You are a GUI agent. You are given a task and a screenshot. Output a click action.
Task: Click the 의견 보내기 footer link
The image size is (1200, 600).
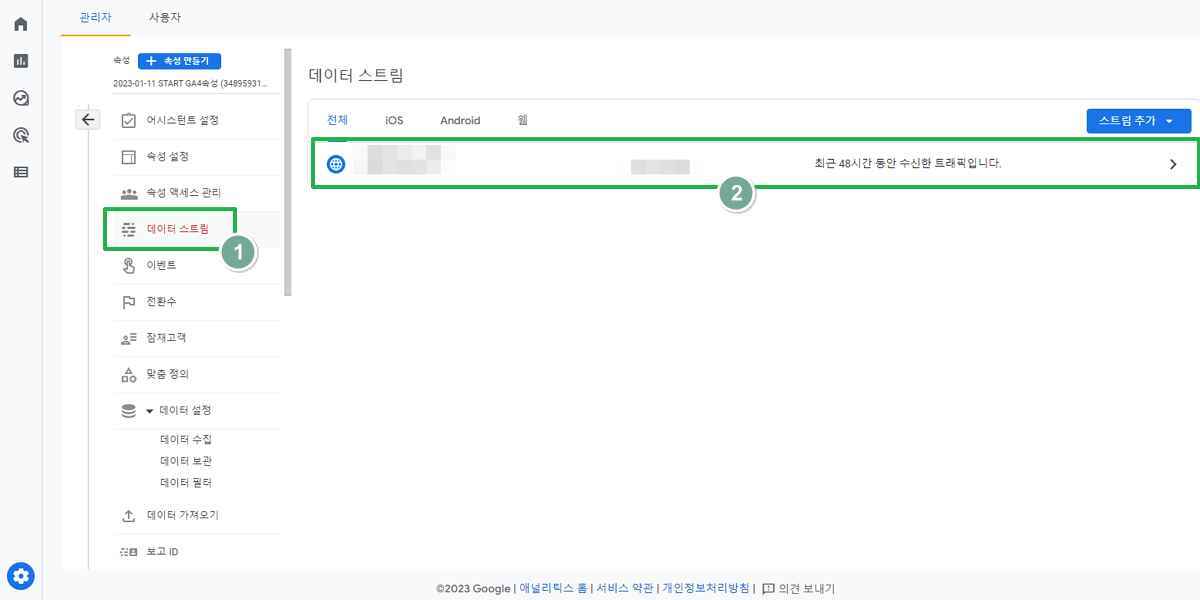(x=806, y=589)
